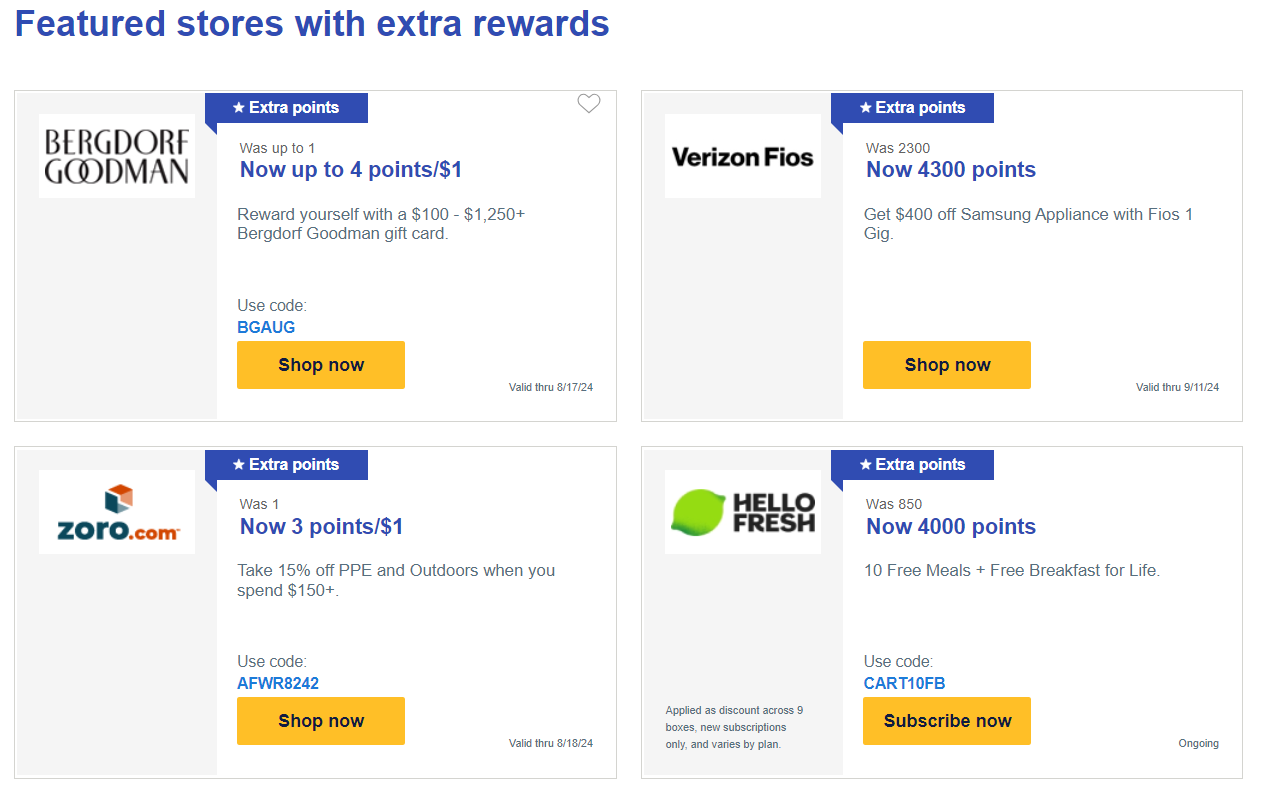Viewport: 1261px width, 792px height.
Task: Shop now at Zoro.com
Action: click(x=320, y=720)
